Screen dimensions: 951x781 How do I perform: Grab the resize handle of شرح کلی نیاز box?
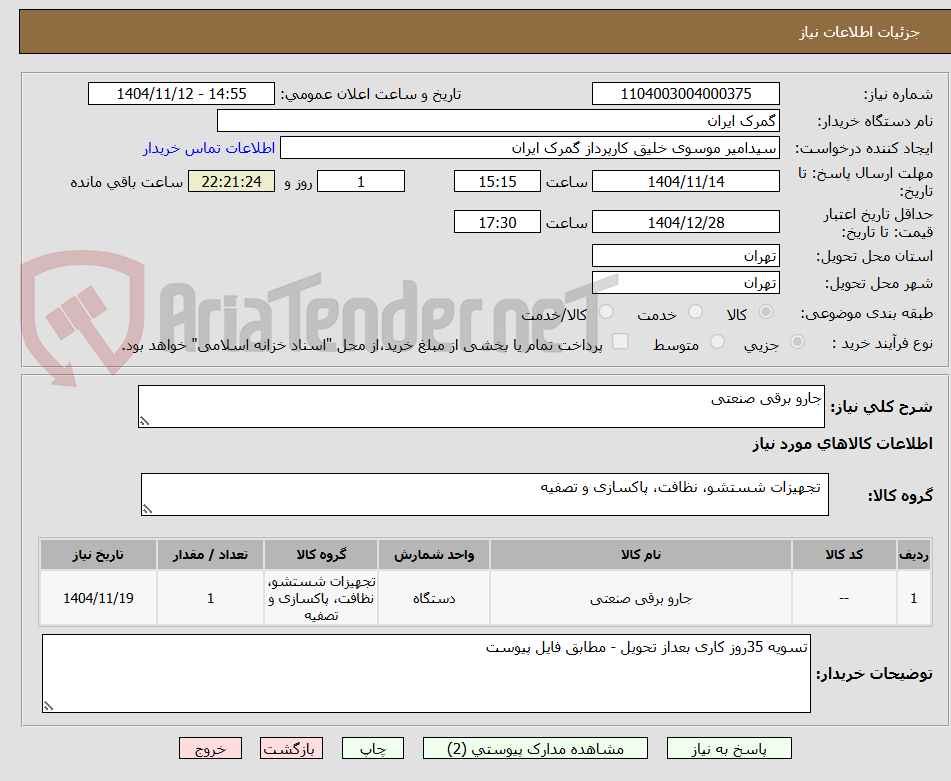click(x=144, y=421)
